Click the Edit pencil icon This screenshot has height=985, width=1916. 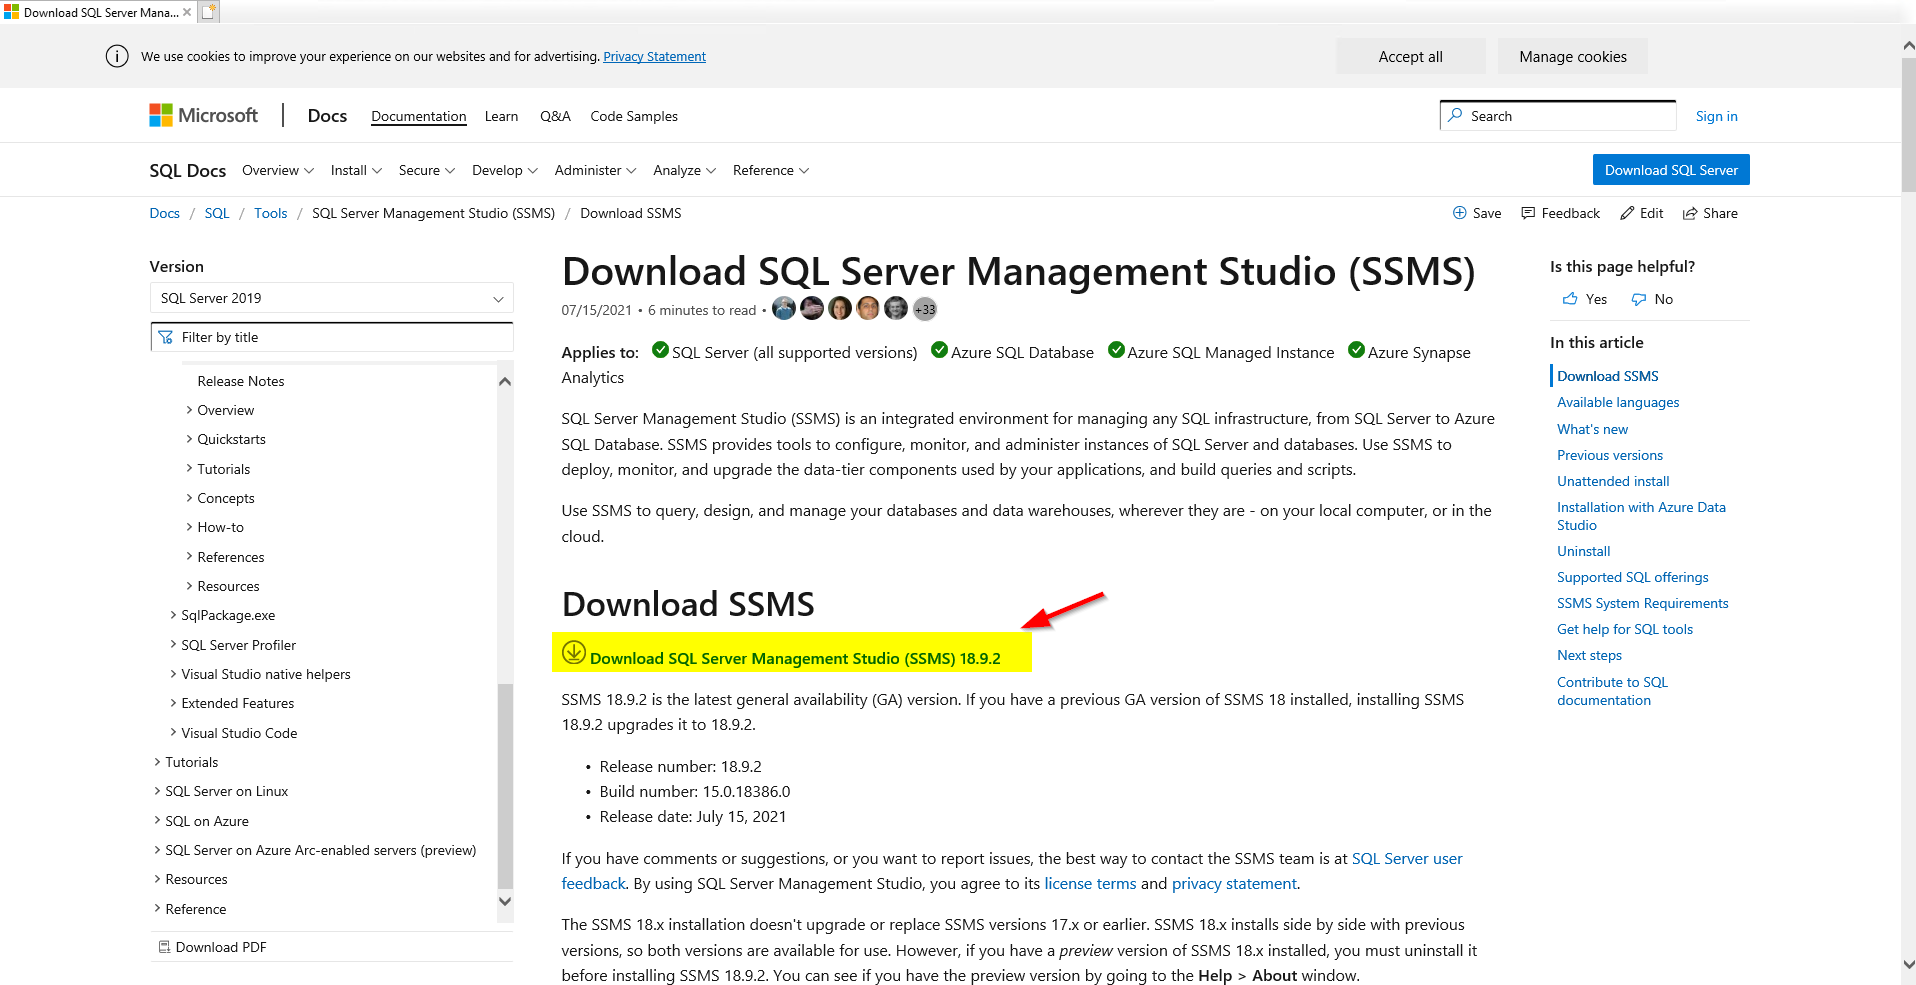tap(1627, 213)
